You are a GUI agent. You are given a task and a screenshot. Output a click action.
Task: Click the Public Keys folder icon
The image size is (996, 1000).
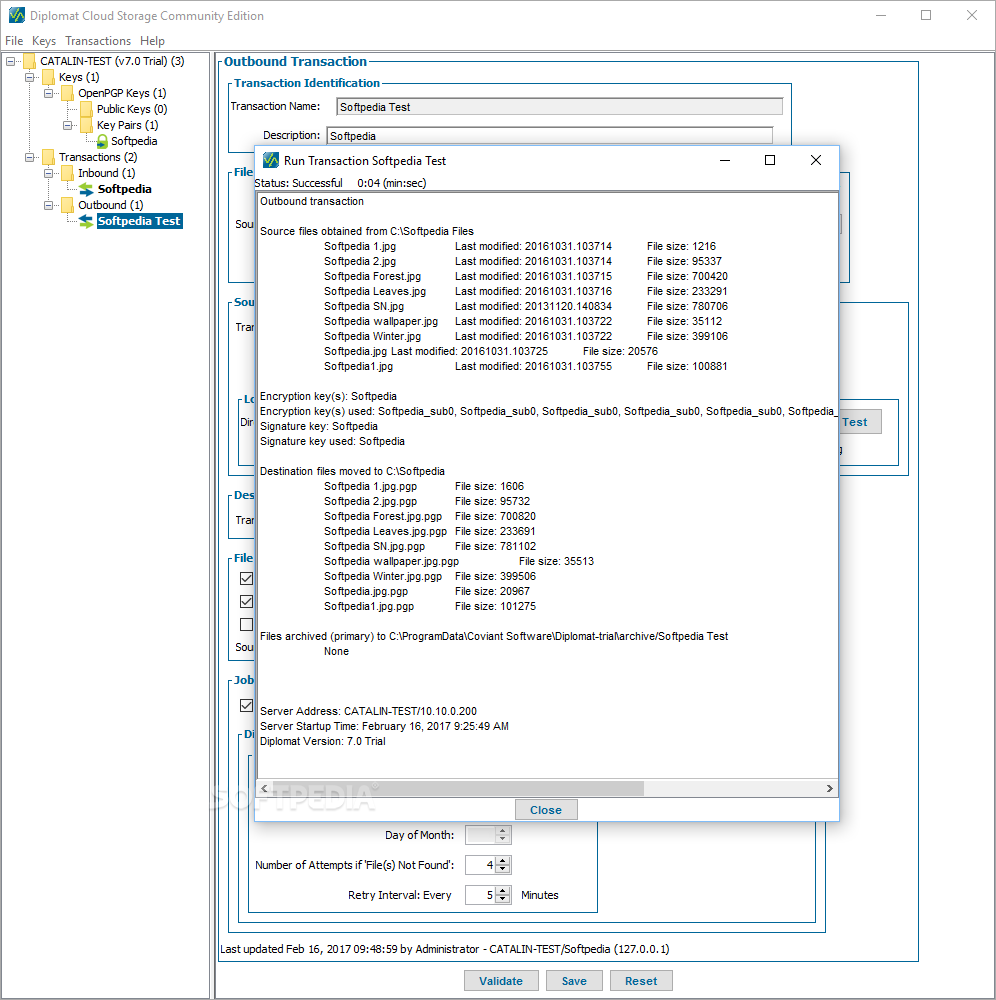tap(87, 109)
